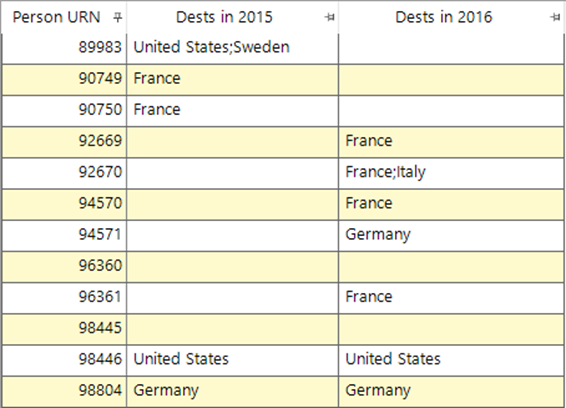Click URN 96360 cell

tap(64, 267)
